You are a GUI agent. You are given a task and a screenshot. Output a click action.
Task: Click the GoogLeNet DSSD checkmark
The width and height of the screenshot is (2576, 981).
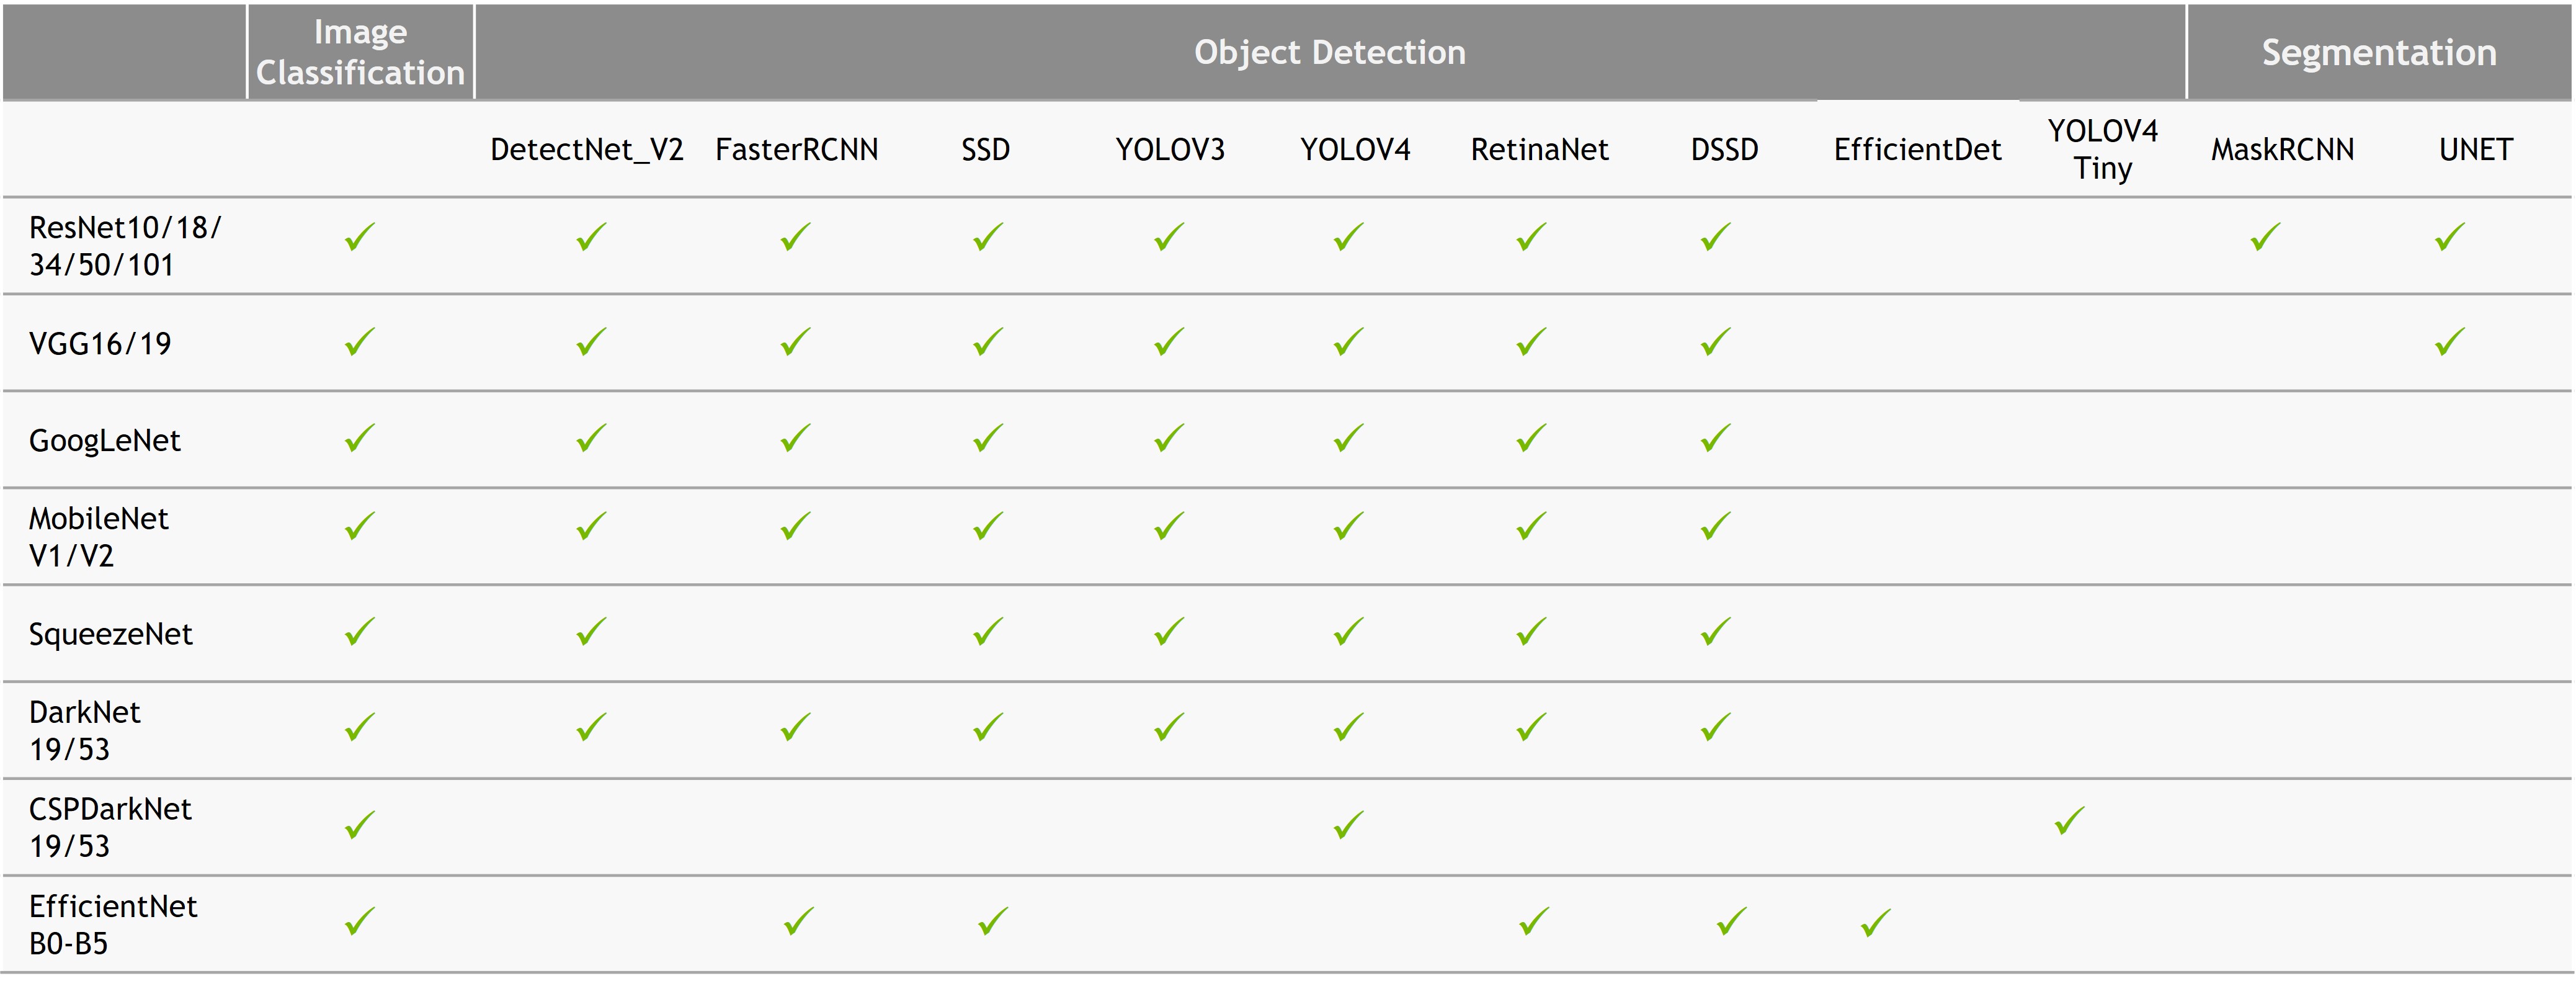click(1715, 438)
